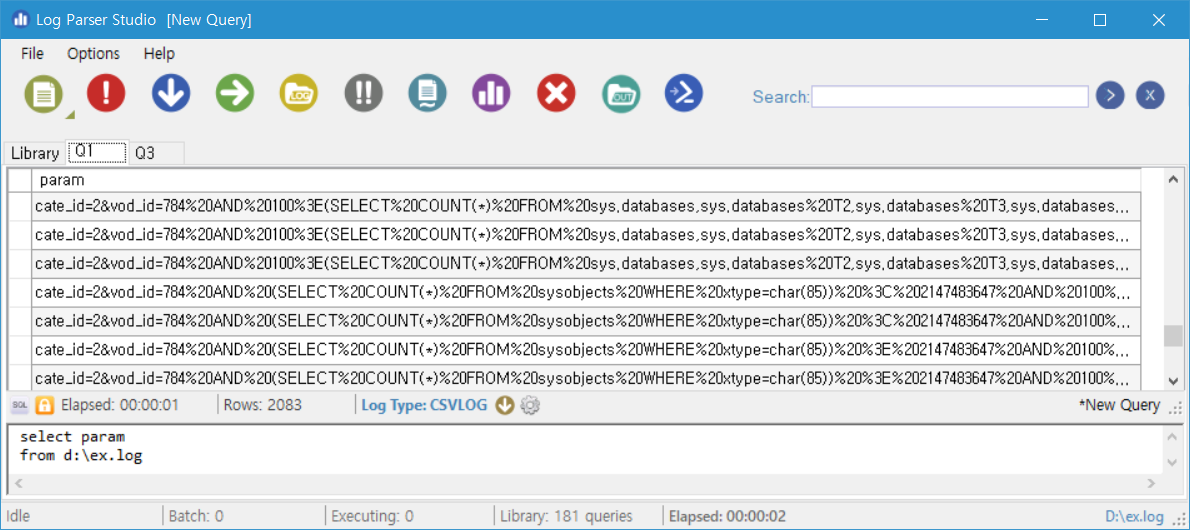Switch to the Q3 tab
The height and width of the screenshot is (530, 1190).
(x=155, y=153)
